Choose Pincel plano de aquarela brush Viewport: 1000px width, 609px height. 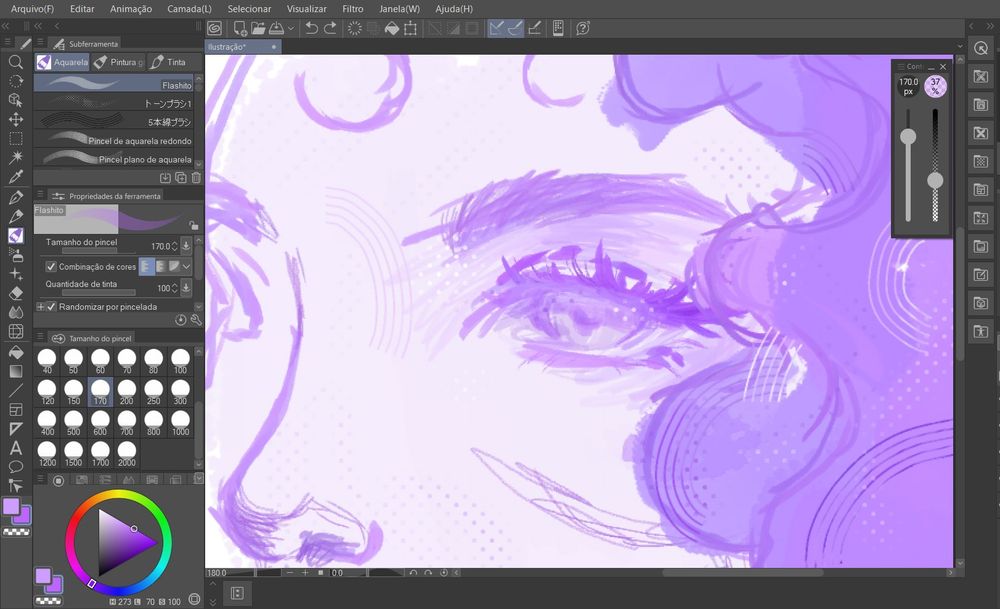[115, 159]
